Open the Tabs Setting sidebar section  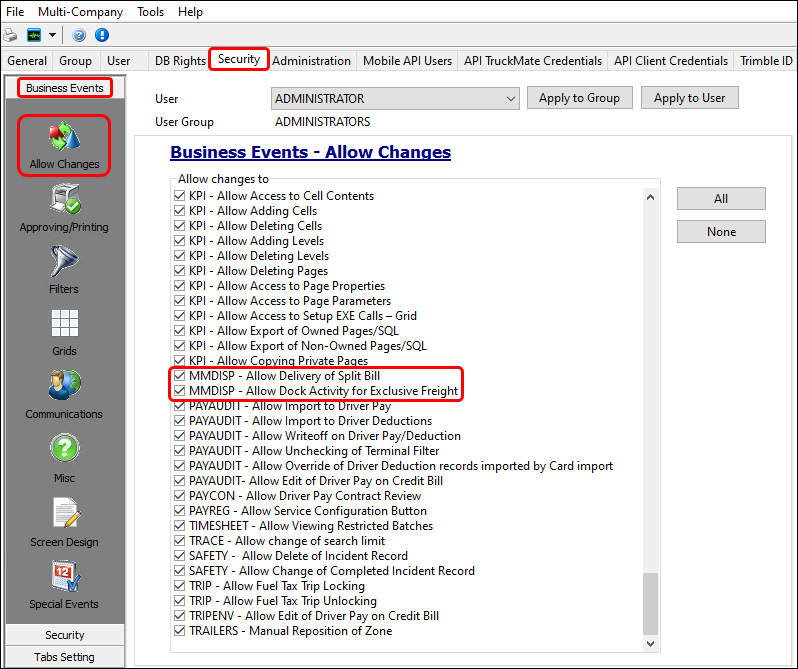click(65, 657)
